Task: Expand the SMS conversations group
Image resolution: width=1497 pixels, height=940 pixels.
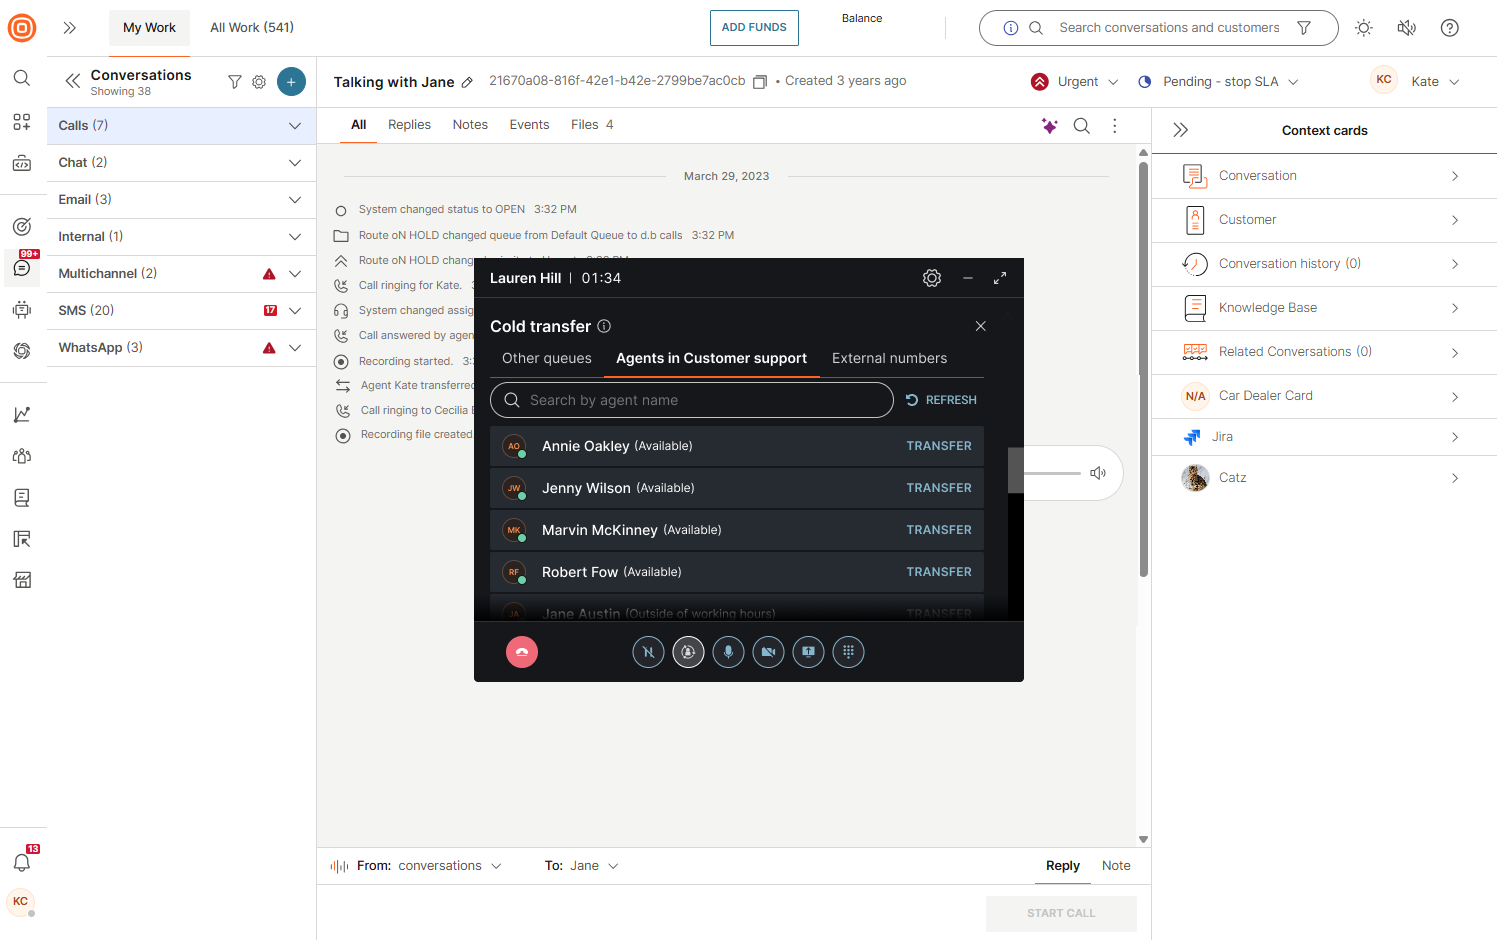Action: click(294, 311)
